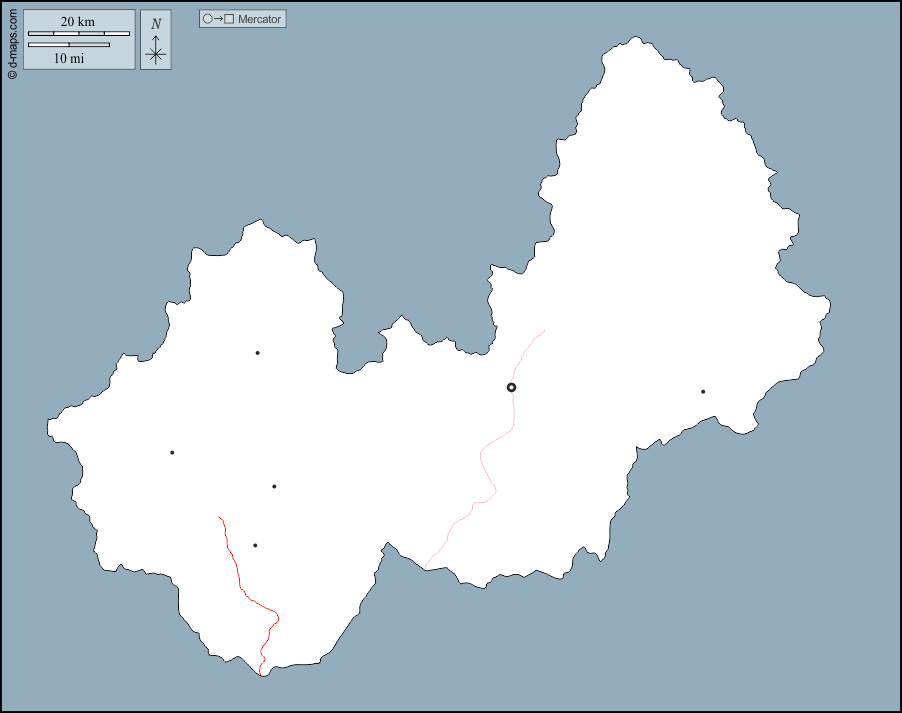Select the northernmost city dot
The height and width of the screenshot is (713, 902).
[x=257, y=352]
